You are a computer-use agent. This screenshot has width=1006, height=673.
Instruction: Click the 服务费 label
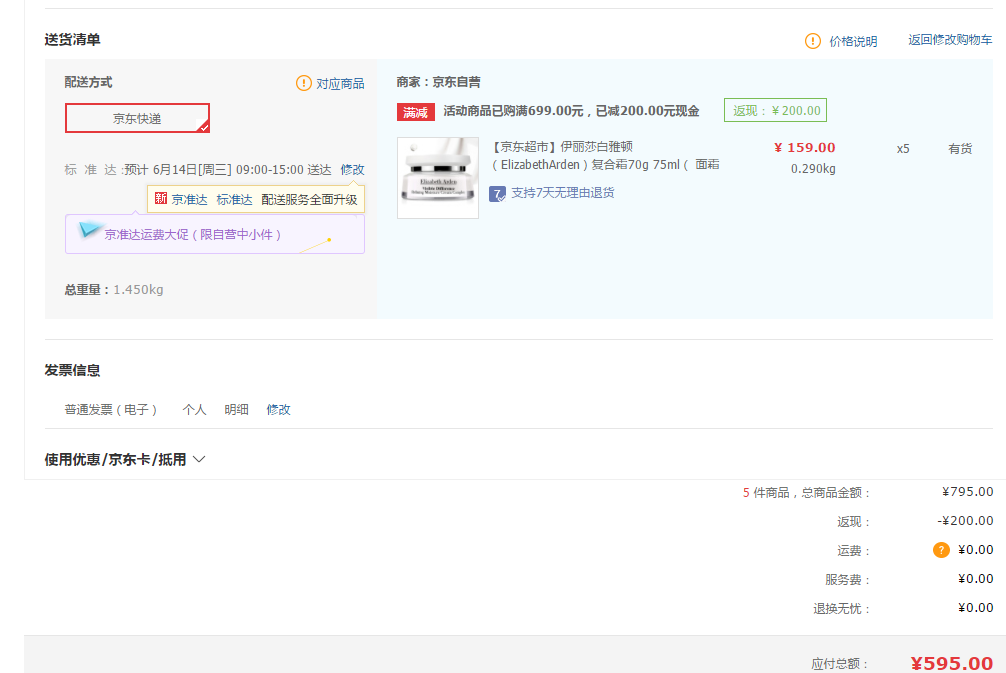coord(848,579)
